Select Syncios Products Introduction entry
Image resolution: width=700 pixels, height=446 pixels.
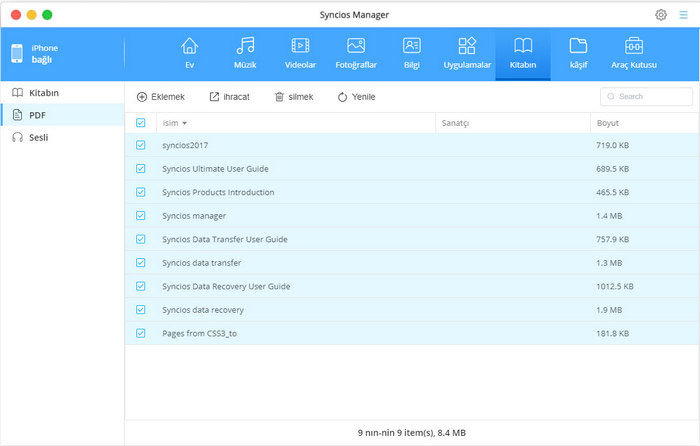[x=218, y=192]
